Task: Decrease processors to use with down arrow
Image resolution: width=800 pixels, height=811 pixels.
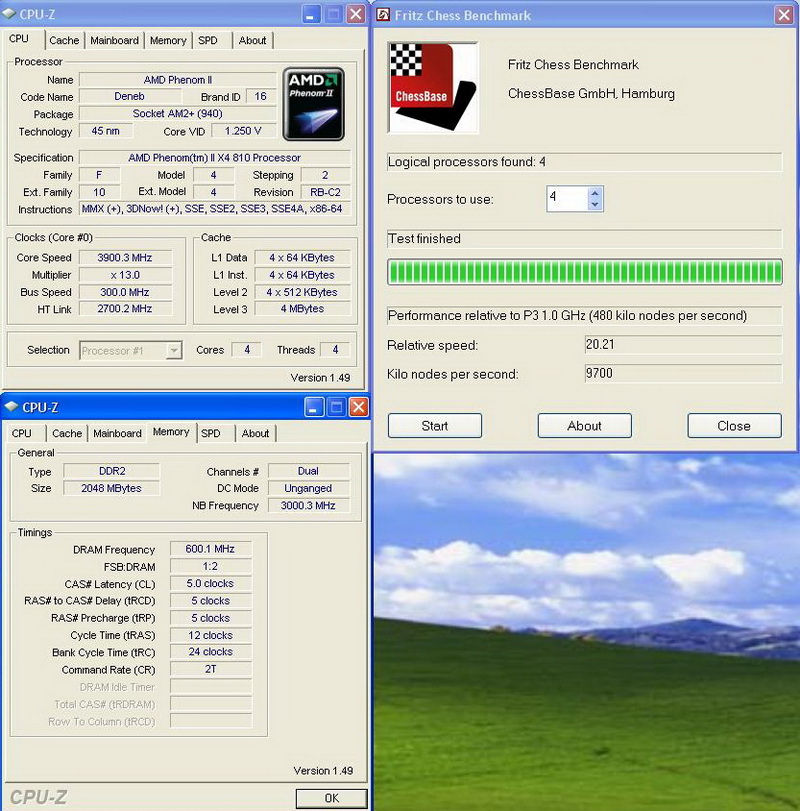Action: pos(595,204)
